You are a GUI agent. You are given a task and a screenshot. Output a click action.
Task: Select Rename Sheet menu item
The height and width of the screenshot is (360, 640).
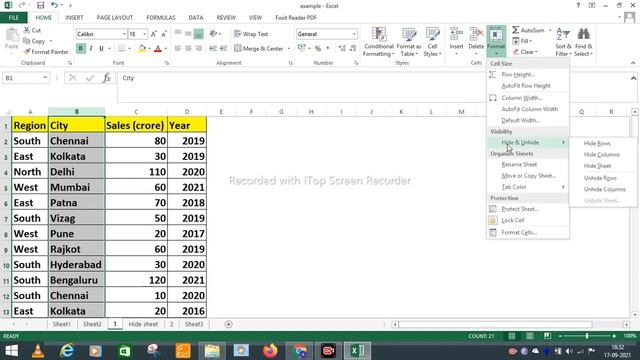[x=528, y=164]
